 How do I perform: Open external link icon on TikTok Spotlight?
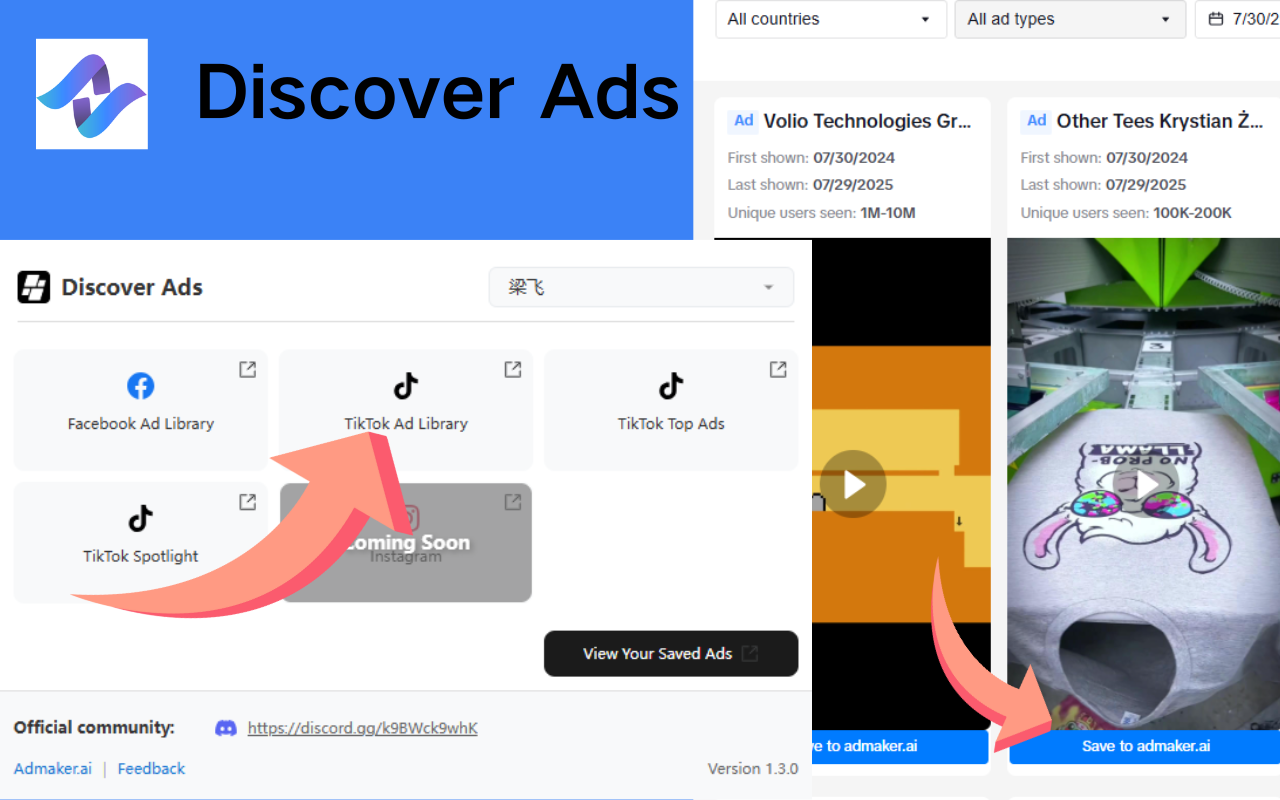tap(247, 502)
